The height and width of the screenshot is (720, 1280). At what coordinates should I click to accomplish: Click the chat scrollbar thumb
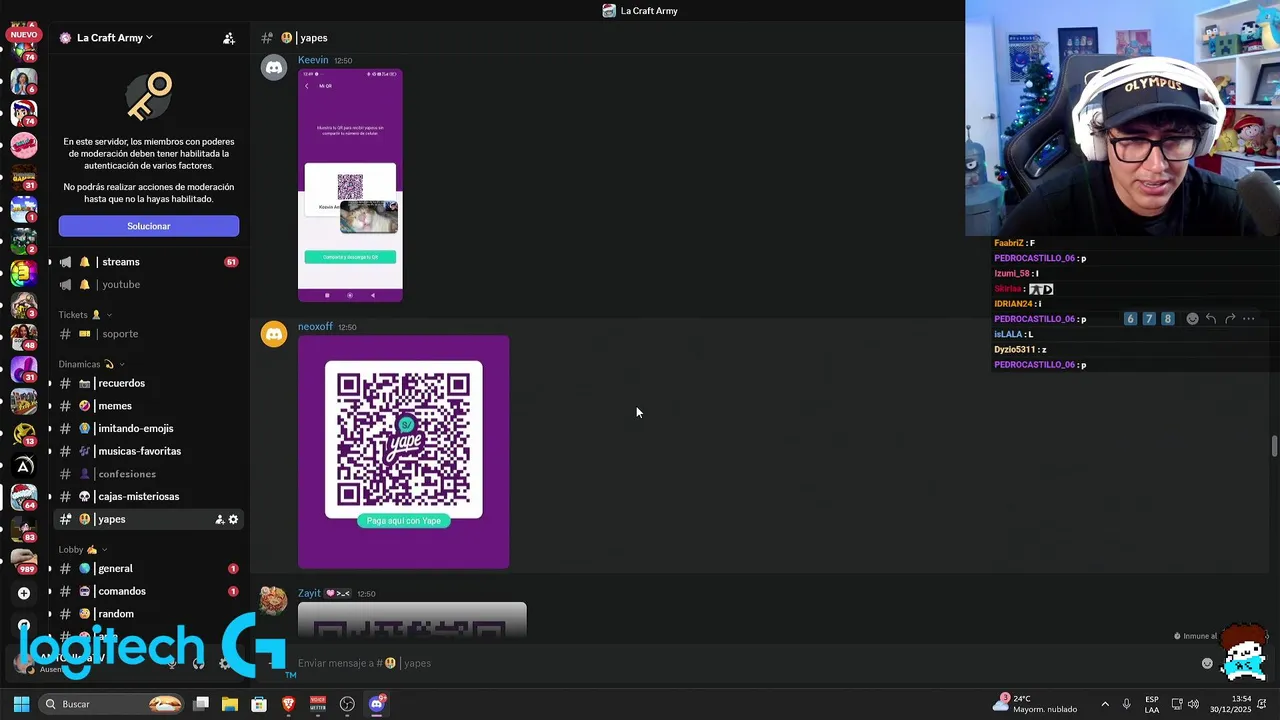pos(1274,446)
